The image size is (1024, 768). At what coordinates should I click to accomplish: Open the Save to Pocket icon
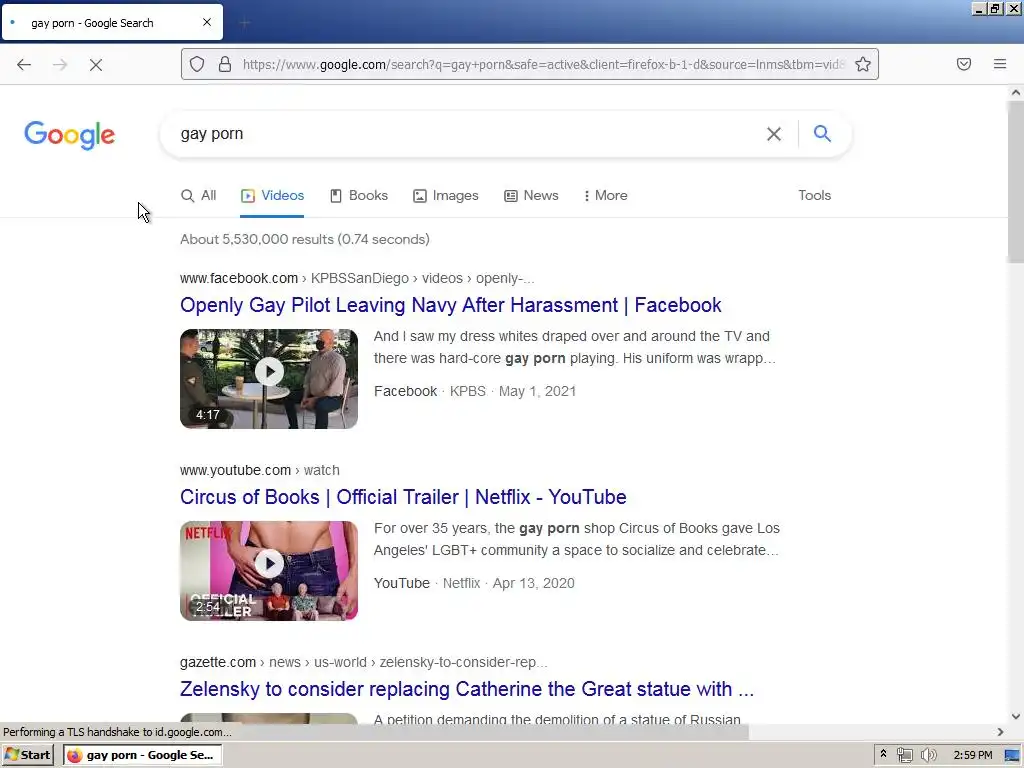coord(964,64)
